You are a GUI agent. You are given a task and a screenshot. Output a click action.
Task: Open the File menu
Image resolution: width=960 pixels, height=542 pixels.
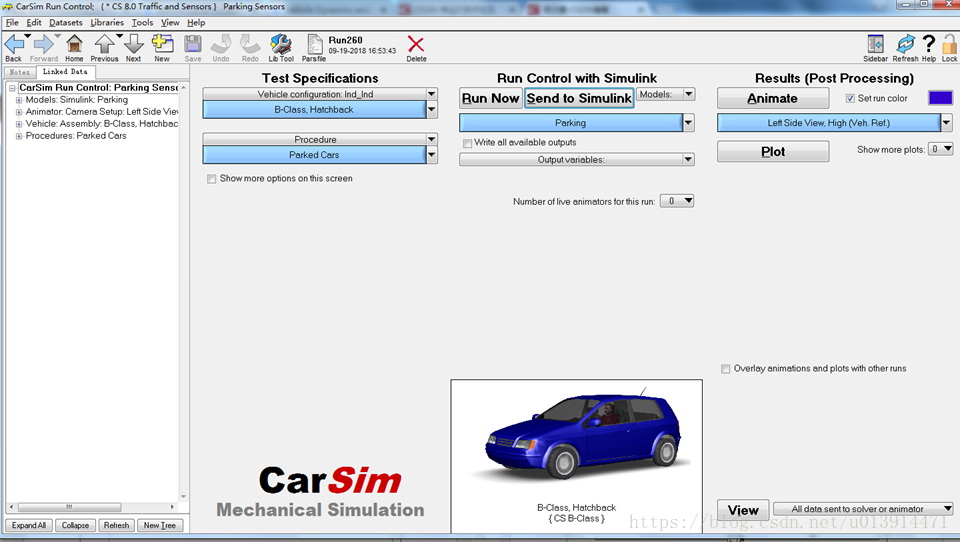[x=12, y=23]
